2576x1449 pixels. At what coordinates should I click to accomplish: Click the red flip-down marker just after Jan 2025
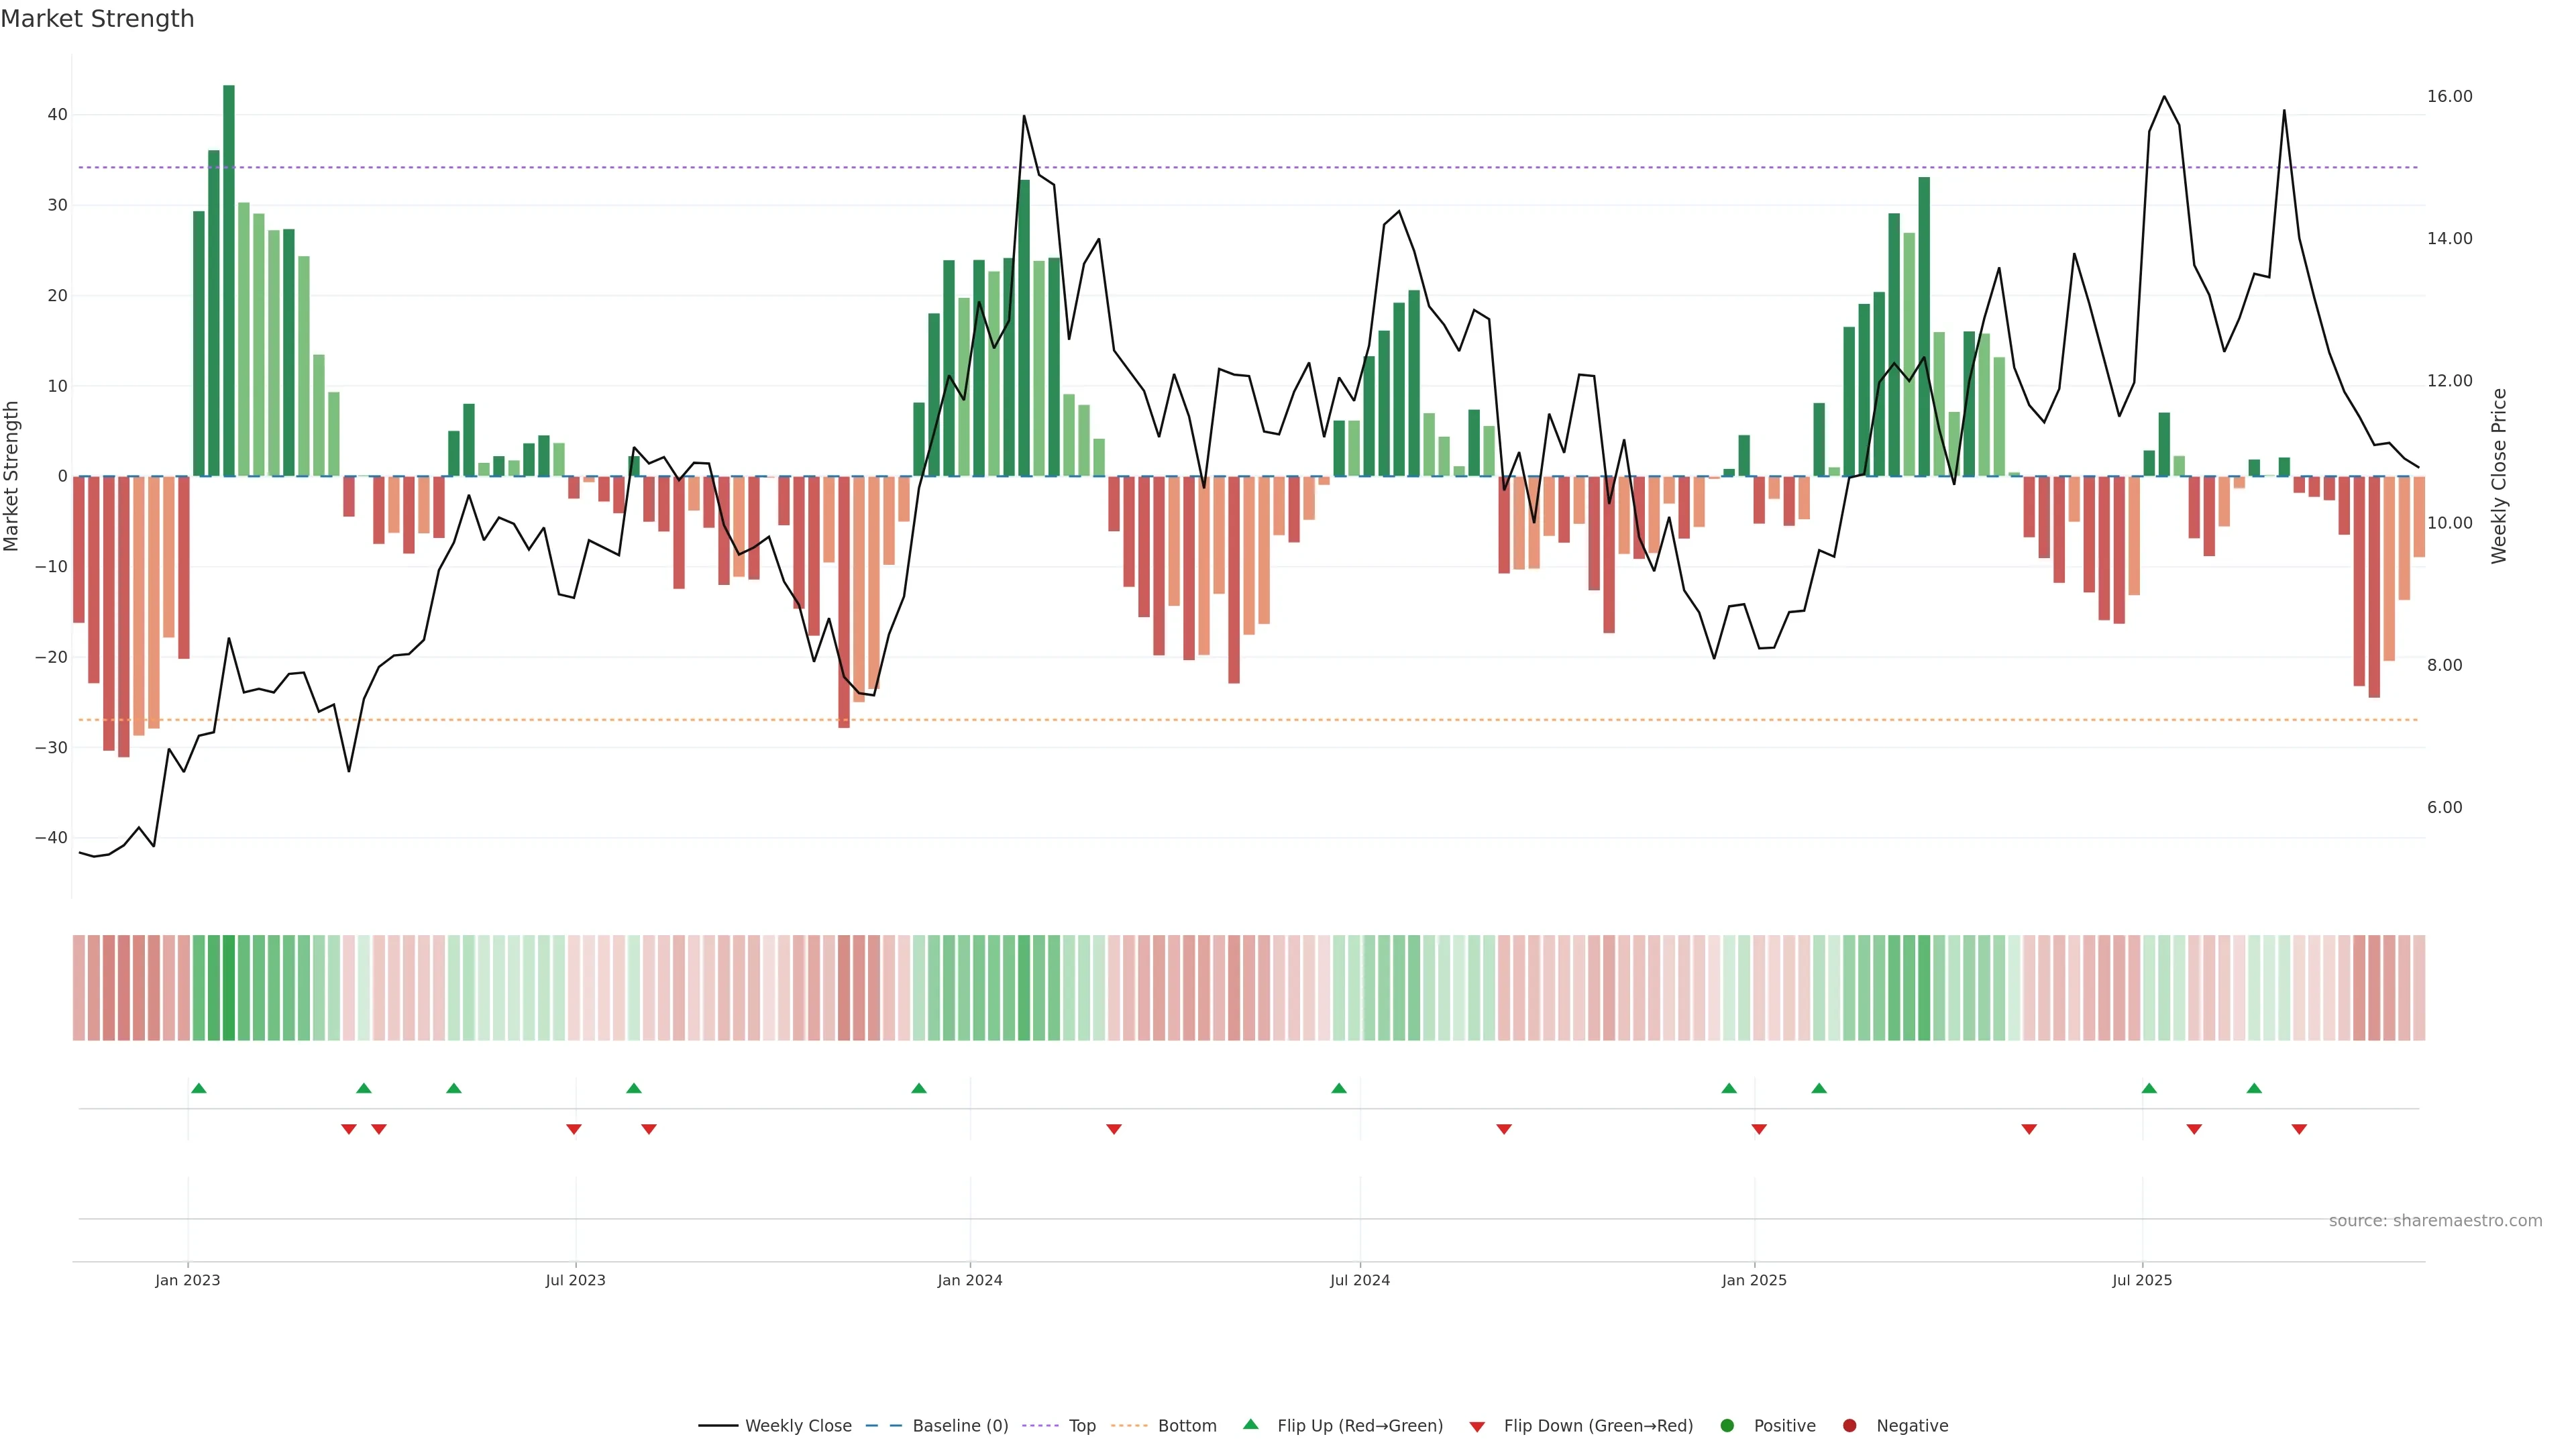(x=1759, y=1129)
